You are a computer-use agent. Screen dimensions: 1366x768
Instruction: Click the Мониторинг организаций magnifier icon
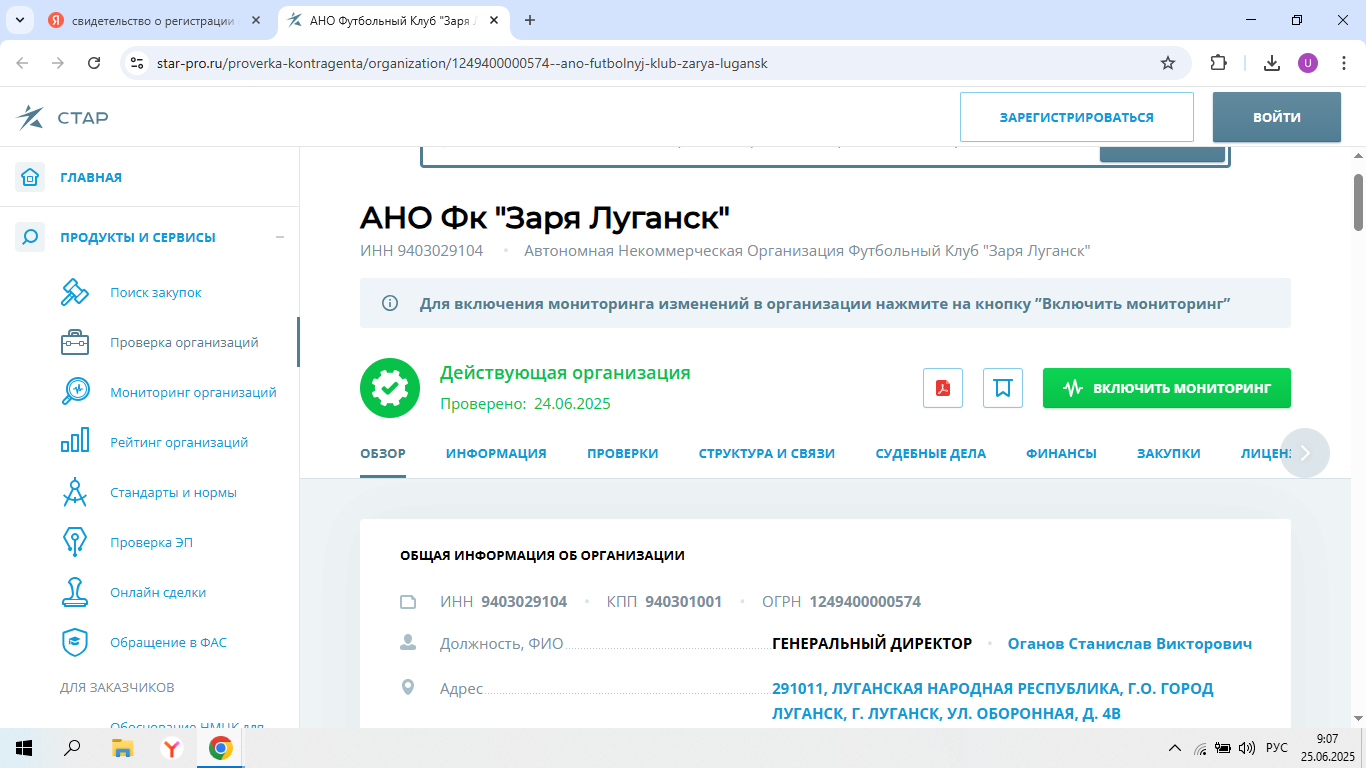click(76, 392)
